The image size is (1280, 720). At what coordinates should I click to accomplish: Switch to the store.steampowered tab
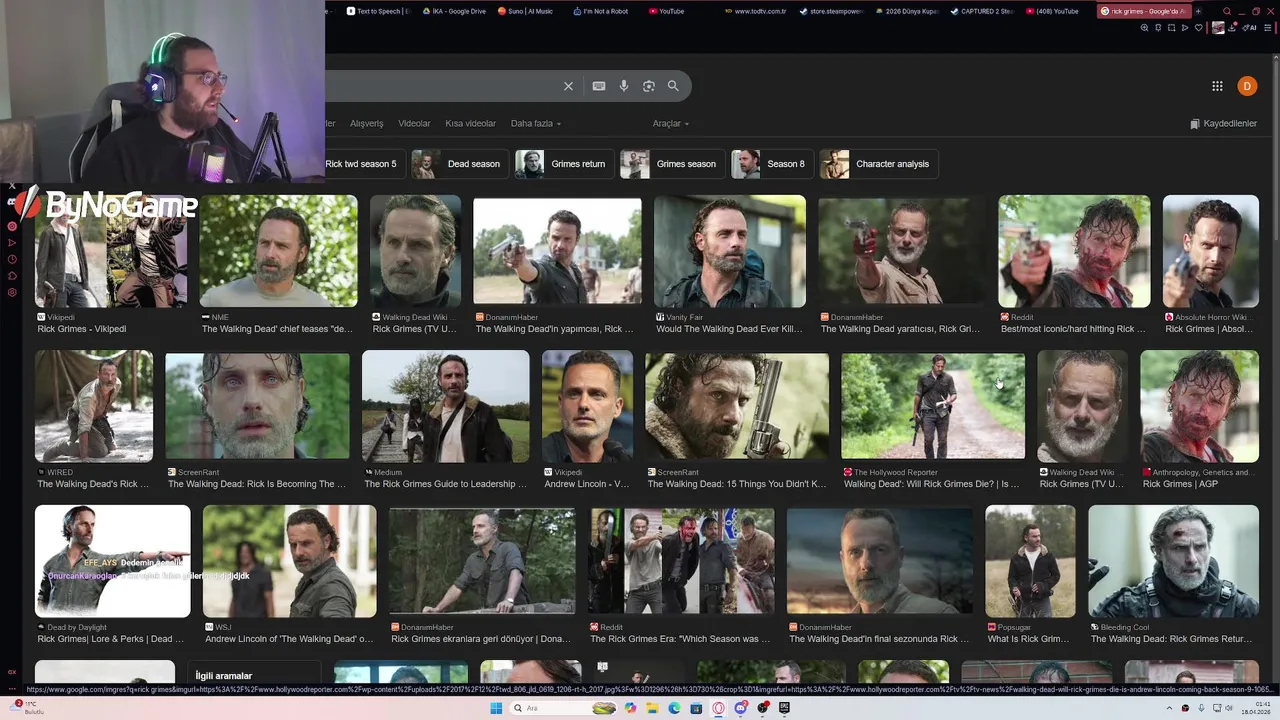(830, 11)
